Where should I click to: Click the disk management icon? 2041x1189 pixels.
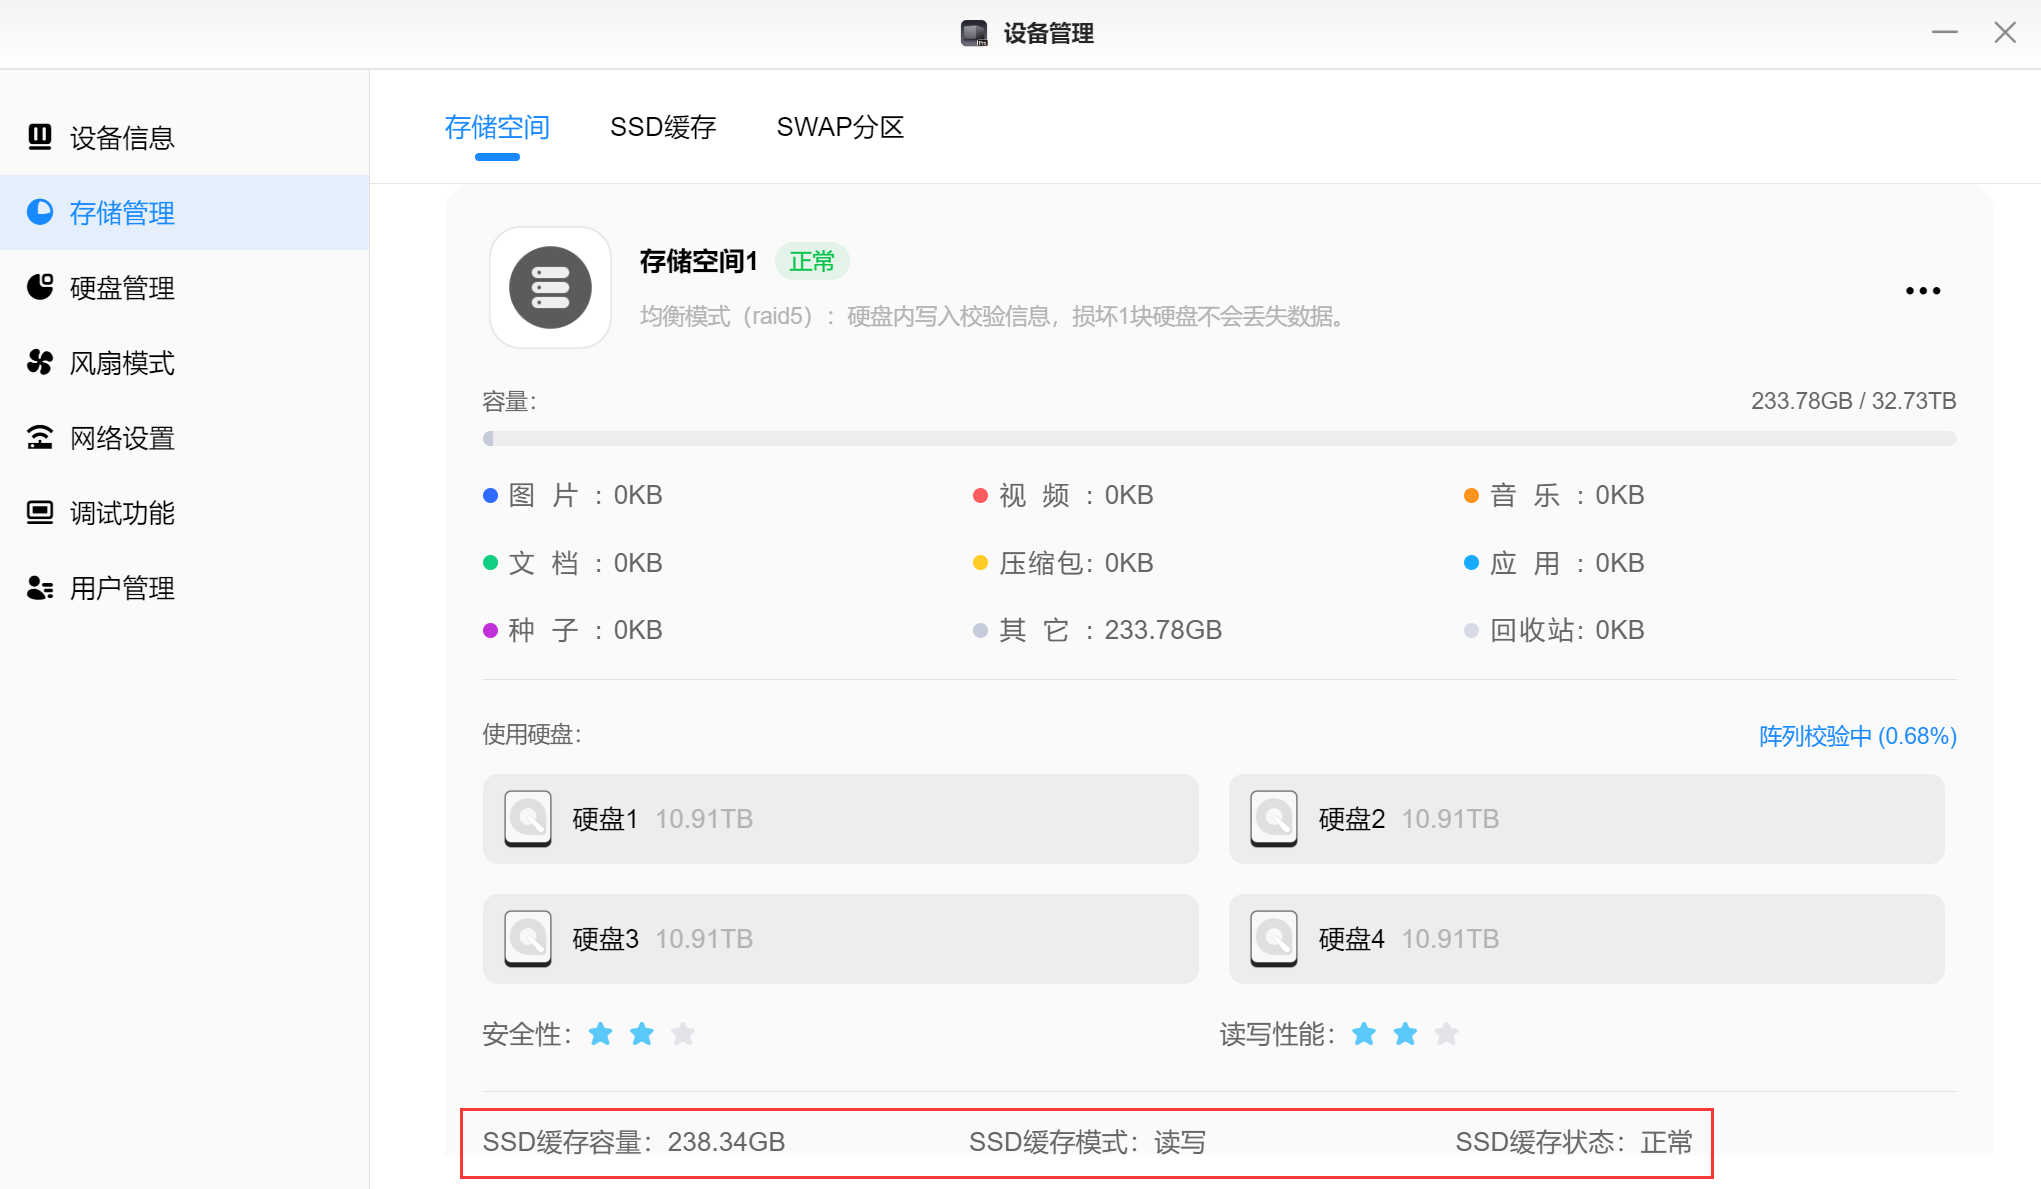click(40, 287)
